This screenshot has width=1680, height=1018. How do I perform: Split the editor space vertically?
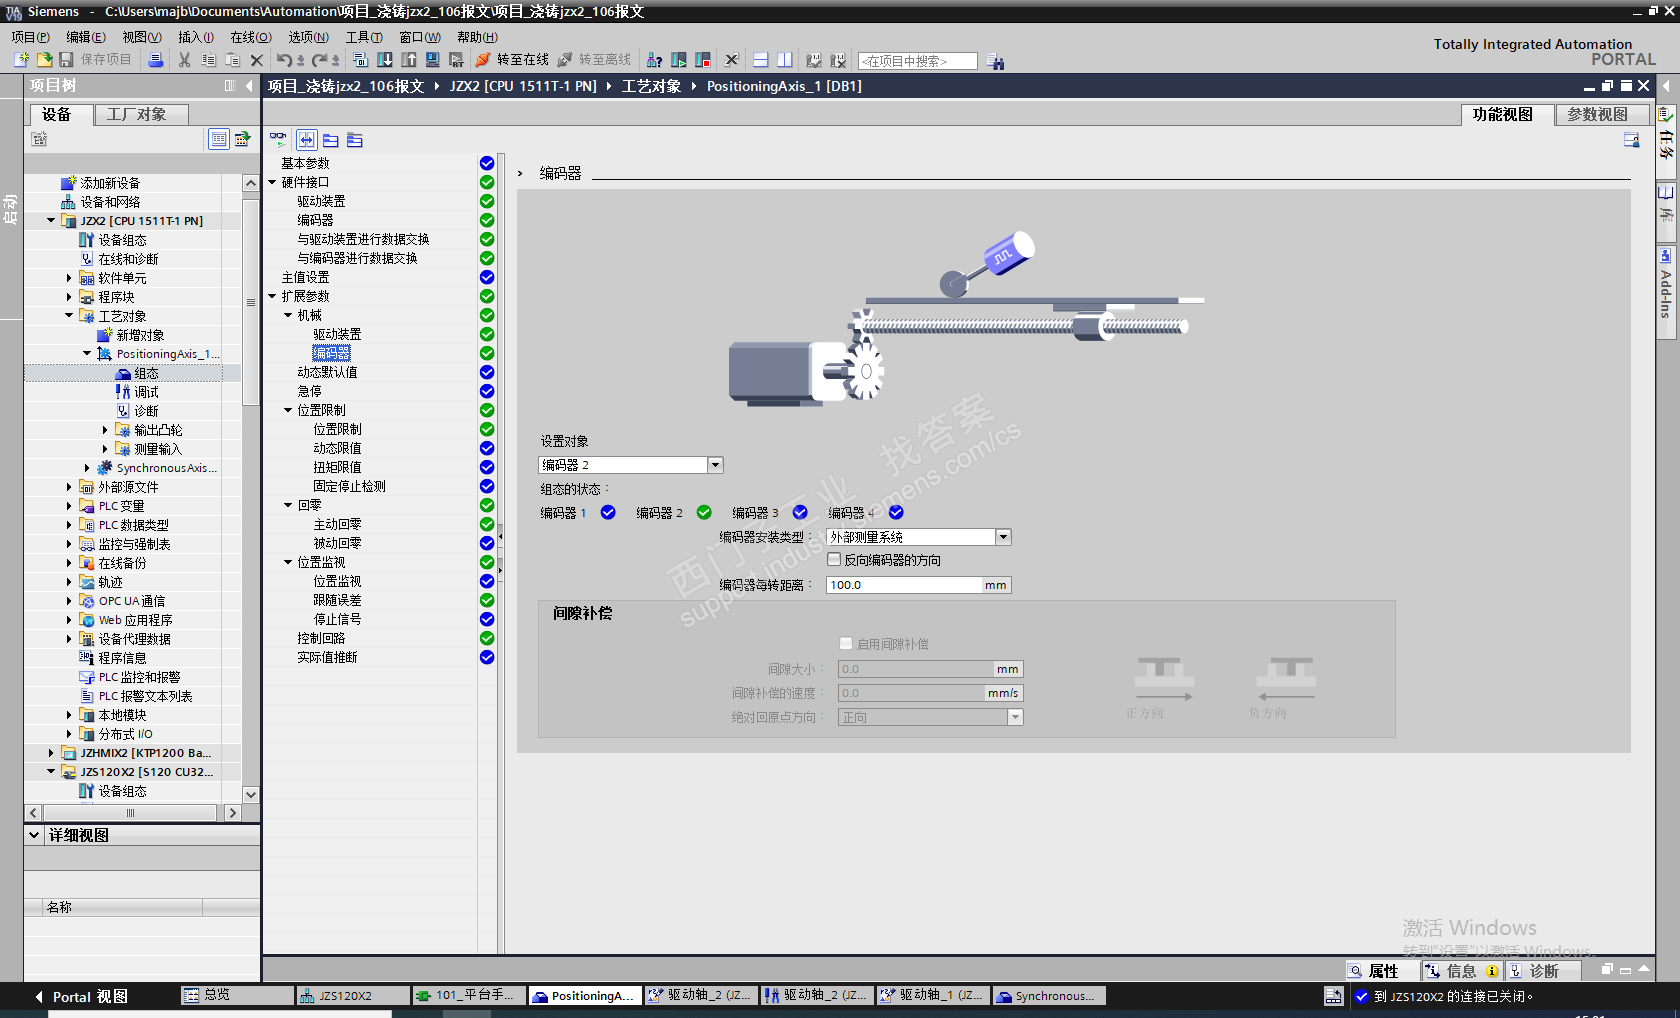(x=785, y=60)
